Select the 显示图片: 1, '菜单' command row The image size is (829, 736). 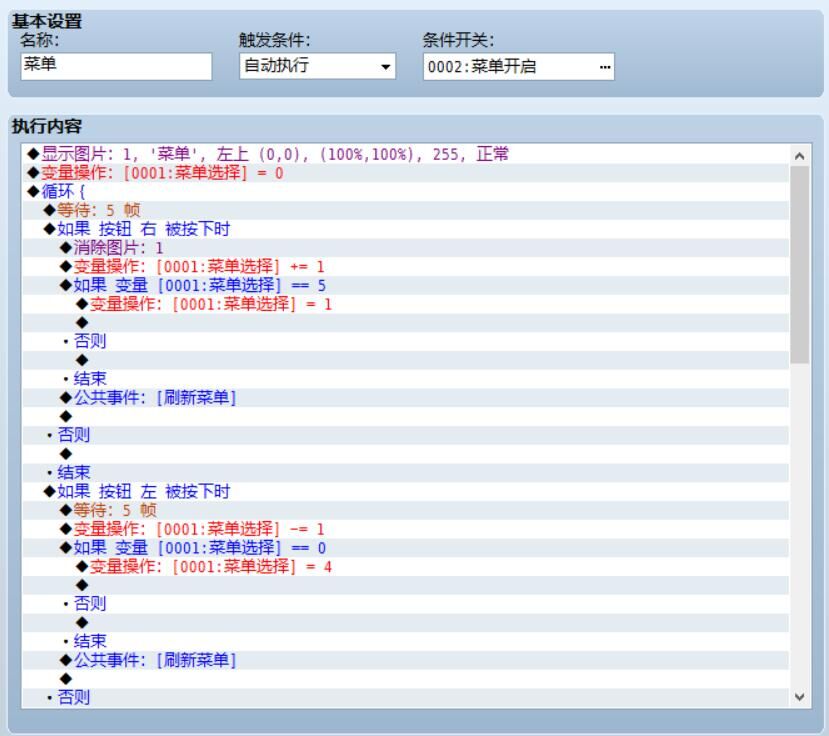406,154
